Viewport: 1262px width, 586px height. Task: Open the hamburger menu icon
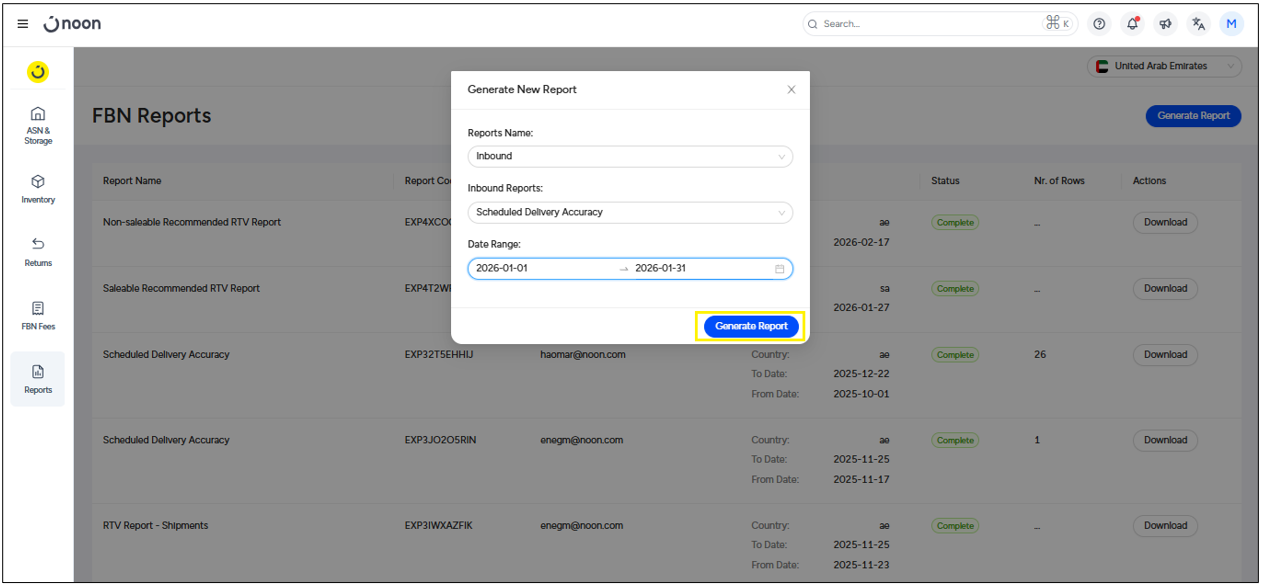23,24
